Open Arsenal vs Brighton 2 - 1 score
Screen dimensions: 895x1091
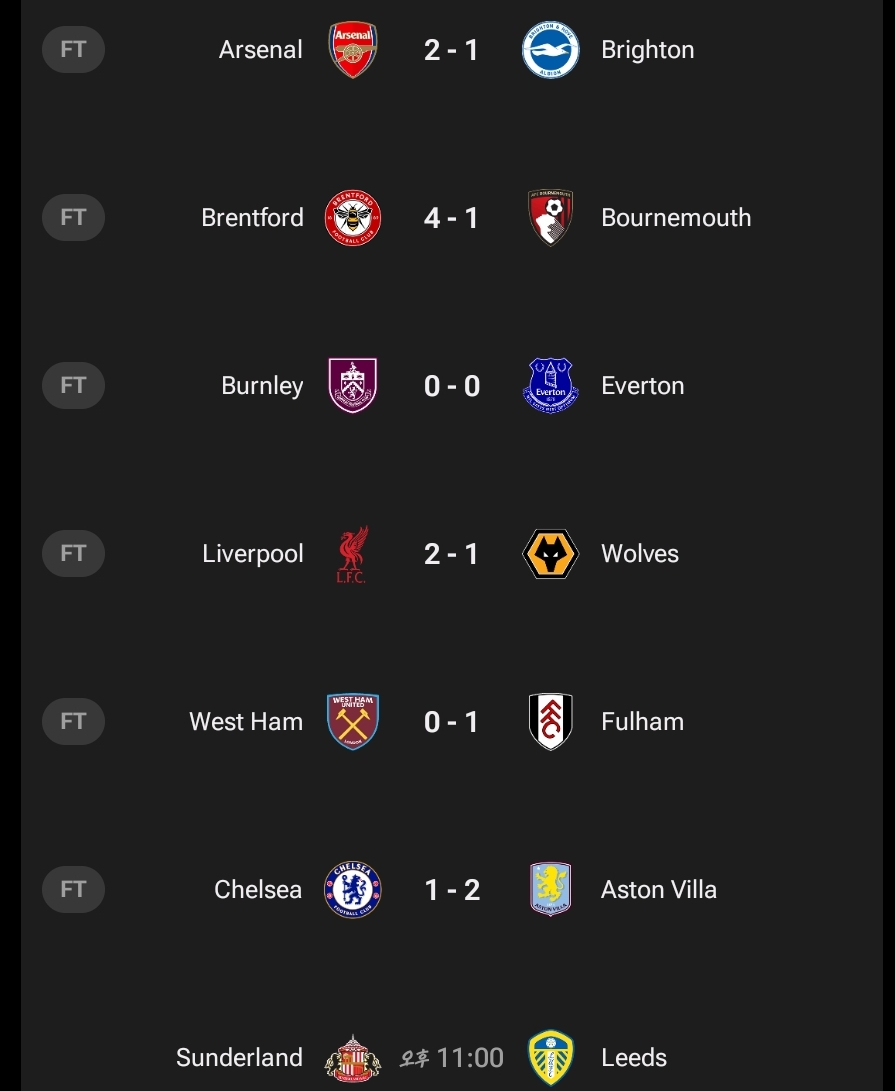pos(451,50)
